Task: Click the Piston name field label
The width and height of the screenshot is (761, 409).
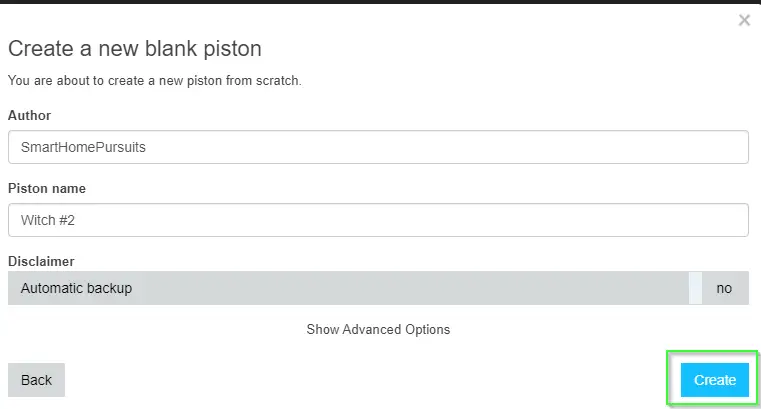Action: [47, 188]
